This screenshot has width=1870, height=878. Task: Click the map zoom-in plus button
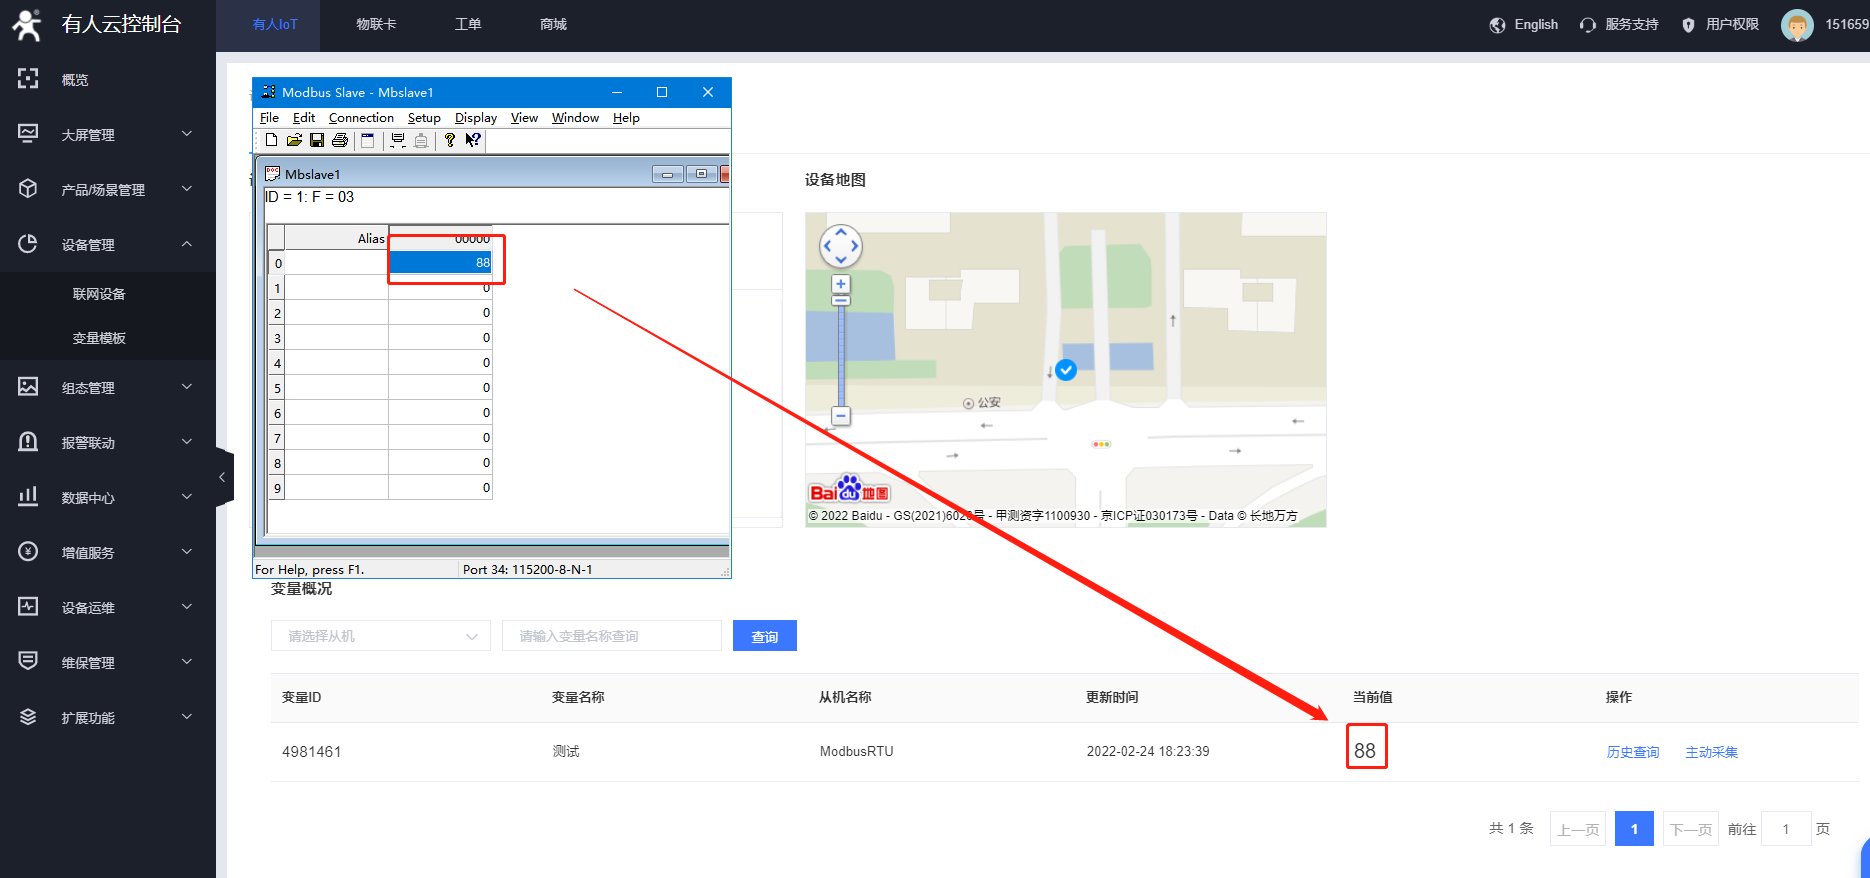coord(841,284)
